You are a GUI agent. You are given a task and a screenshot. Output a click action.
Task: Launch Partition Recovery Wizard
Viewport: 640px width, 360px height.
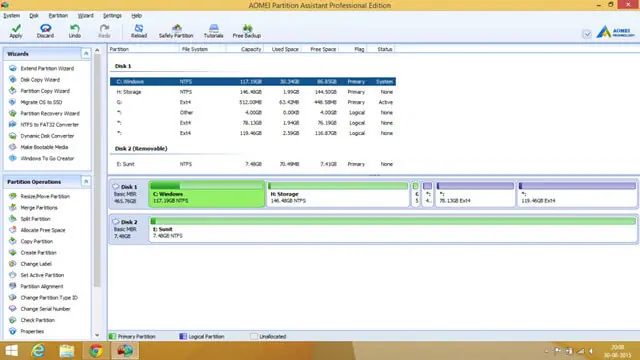pyautogui.click(x=50, y=113)
